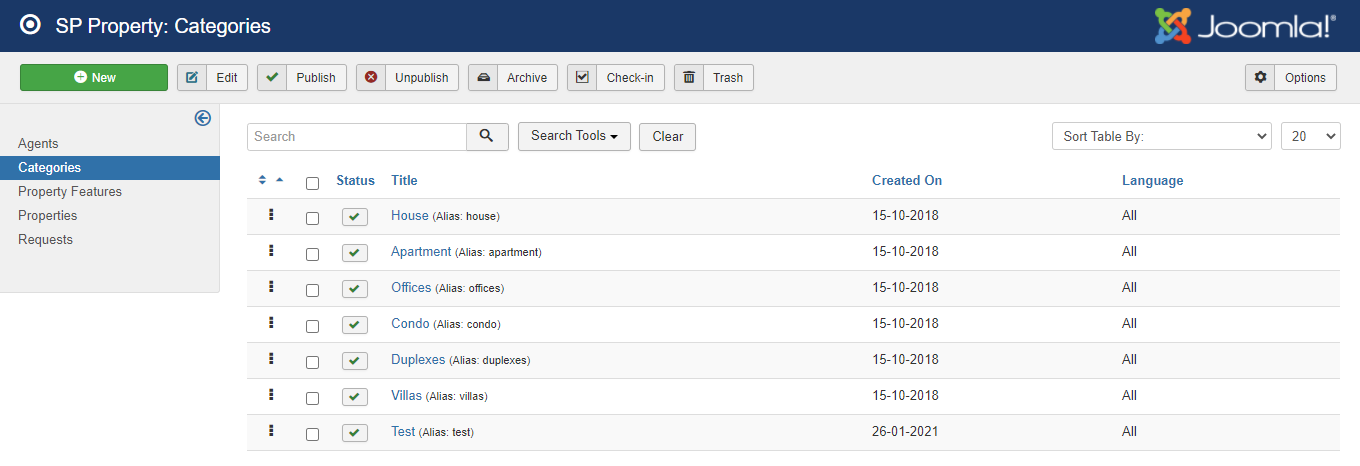This screenshot has width=1360, height=466.
Task: Open Property Features in the sidebar
Action: 70,192
